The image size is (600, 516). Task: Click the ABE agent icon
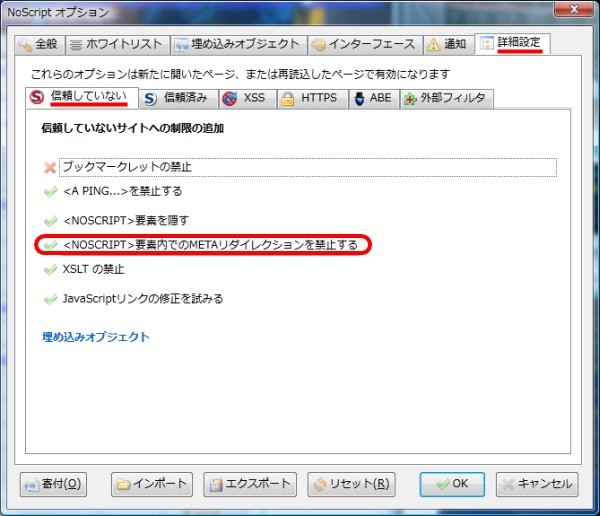click(x=359, y=98)
